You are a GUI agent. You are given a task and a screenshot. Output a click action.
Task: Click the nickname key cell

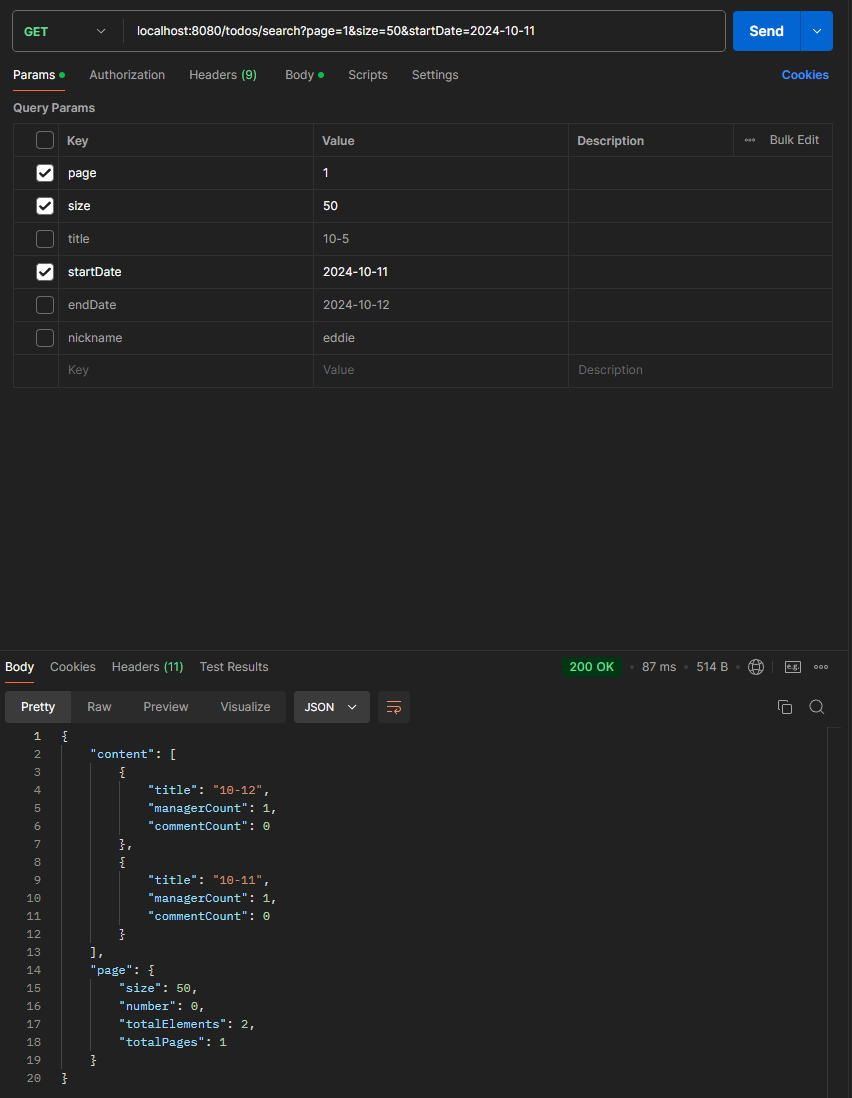click(186, 338)
